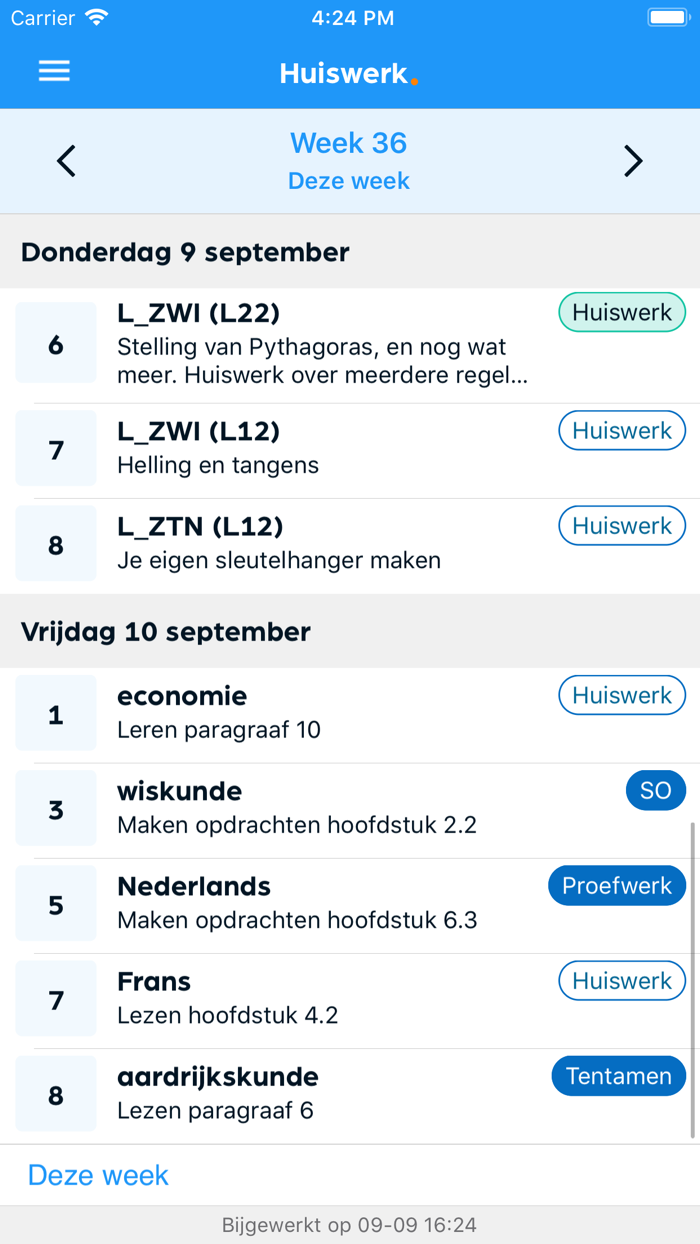This screenshot has width=700, height=1244.
Task: Click the Deze week link at the bottom
Action: pyautogui.click(x=97, y=1175)
